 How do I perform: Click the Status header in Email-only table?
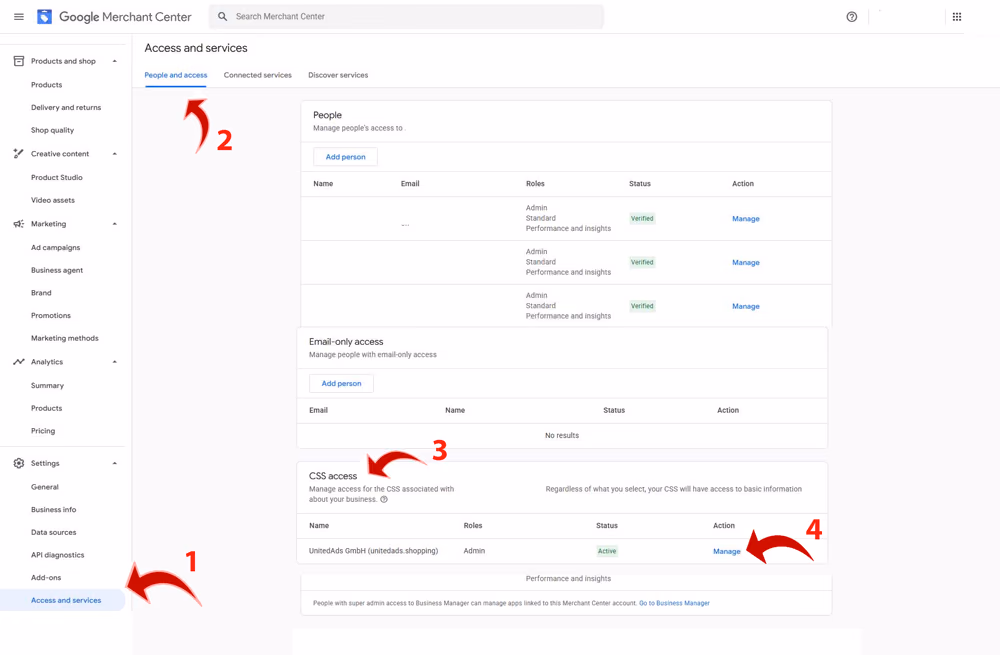(614, 411)
